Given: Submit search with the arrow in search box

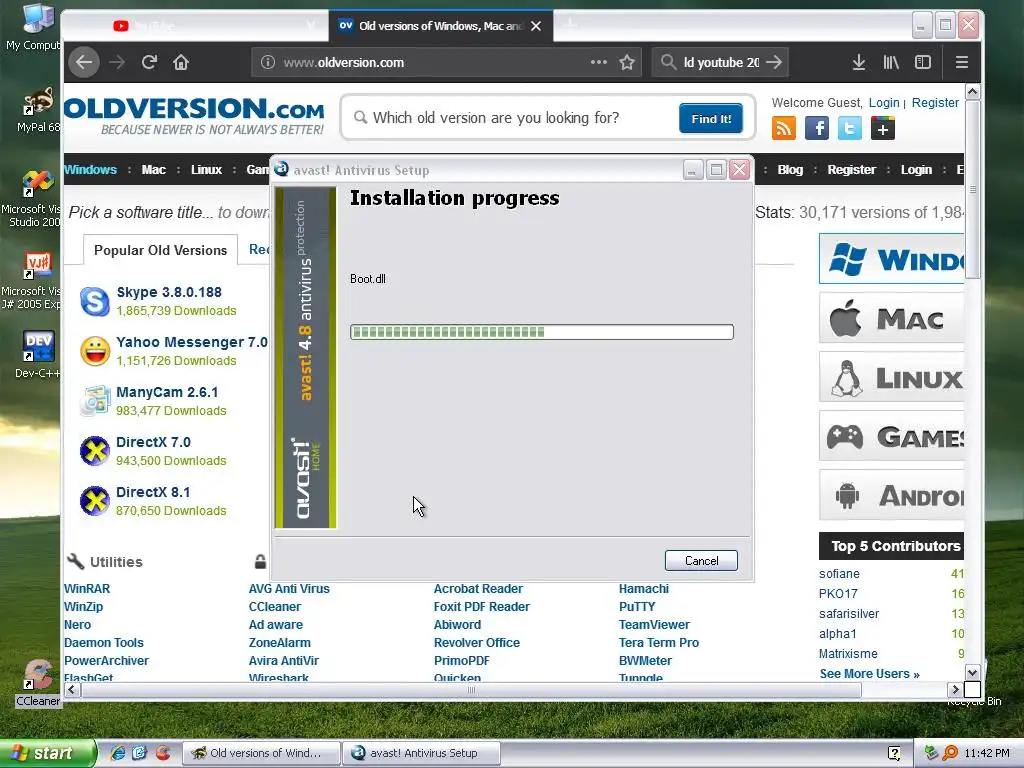Looking at the screenshot, I should (774, 62).
